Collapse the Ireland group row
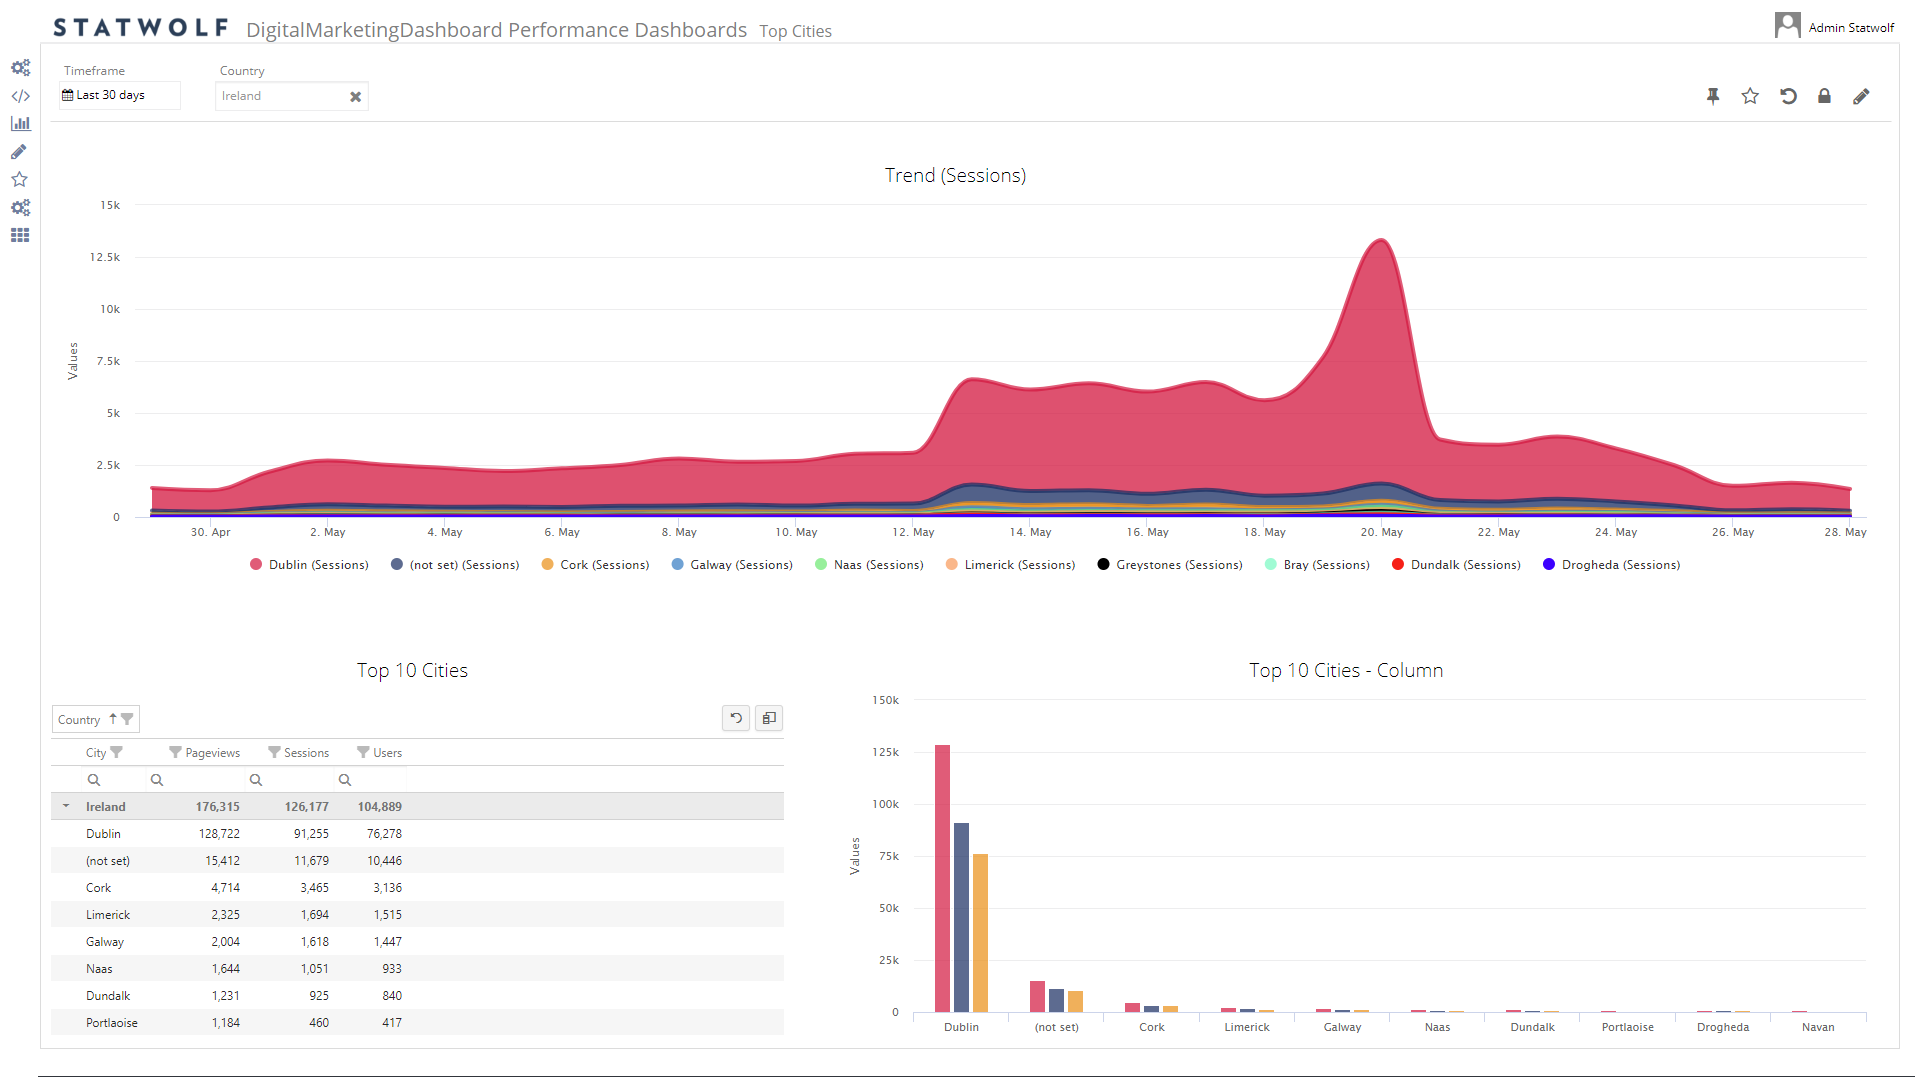This screenshot has width=1915, height=1077. (x=66, y=806)
